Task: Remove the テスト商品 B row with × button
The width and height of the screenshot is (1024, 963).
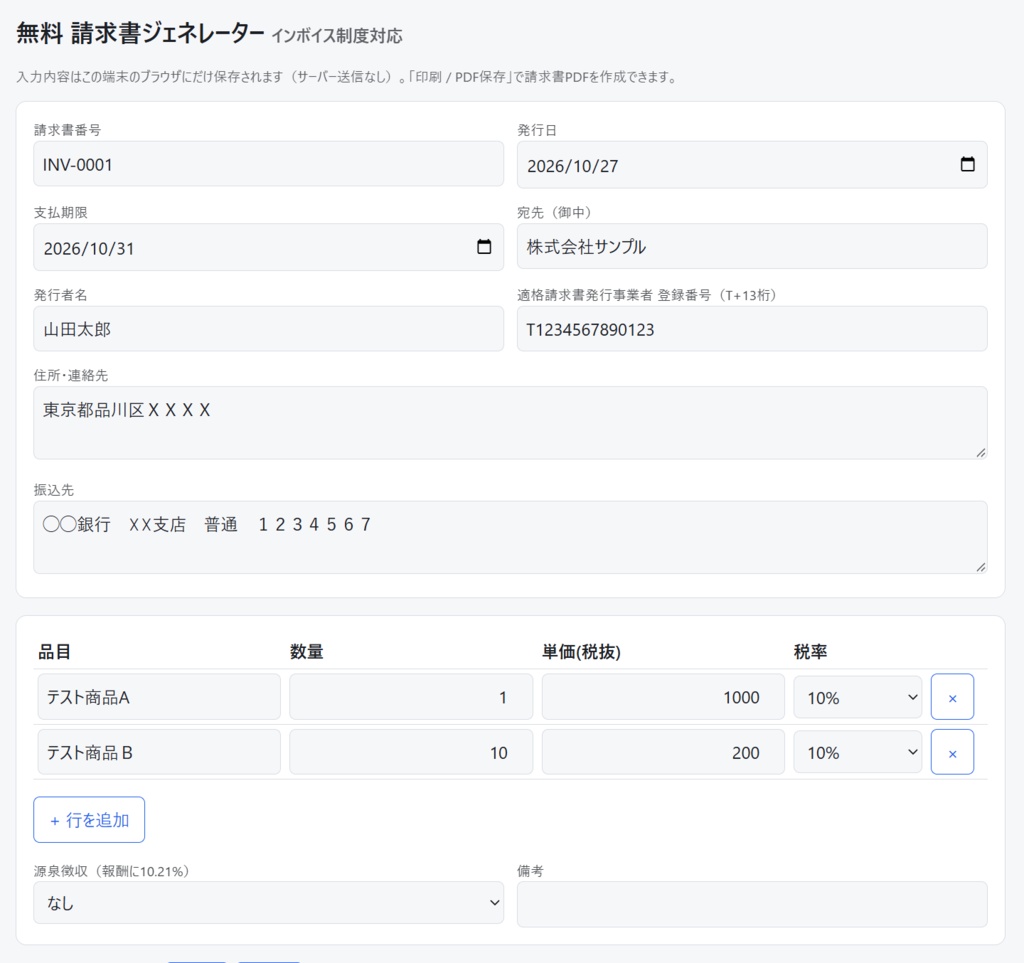Action: 952,752
